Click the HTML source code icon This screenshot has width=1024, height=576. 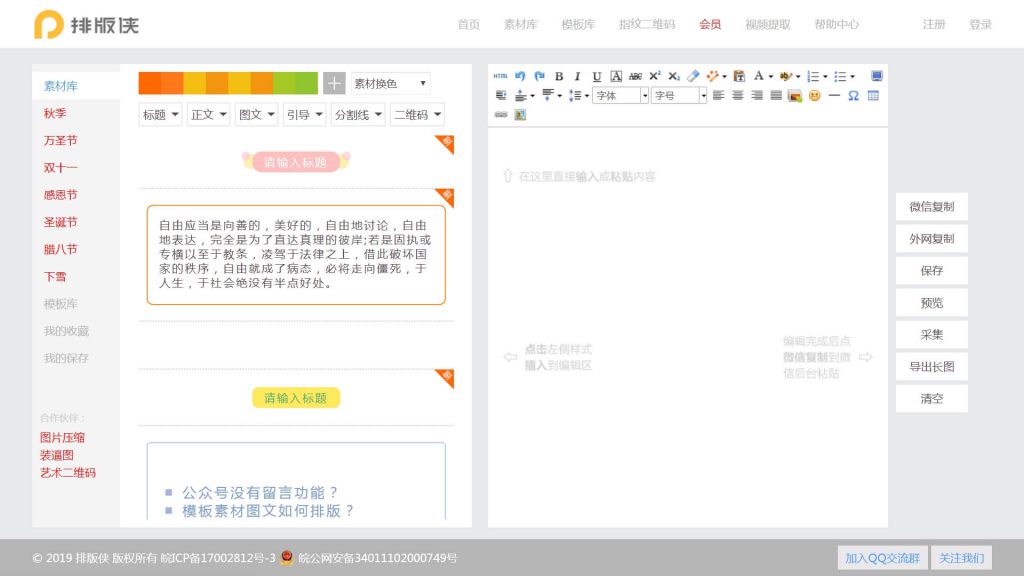pos(500,74)
